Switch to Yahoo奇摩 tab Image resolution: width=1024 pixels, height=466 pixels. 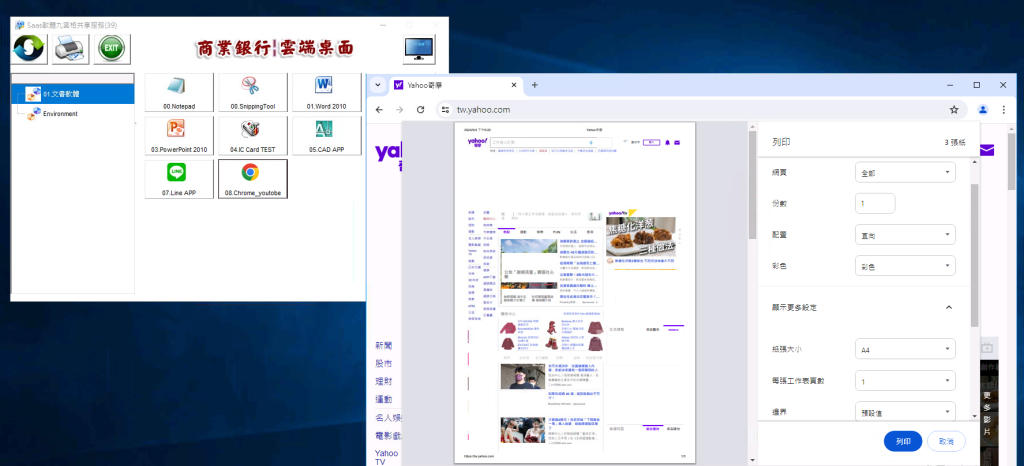coord(456,85)
